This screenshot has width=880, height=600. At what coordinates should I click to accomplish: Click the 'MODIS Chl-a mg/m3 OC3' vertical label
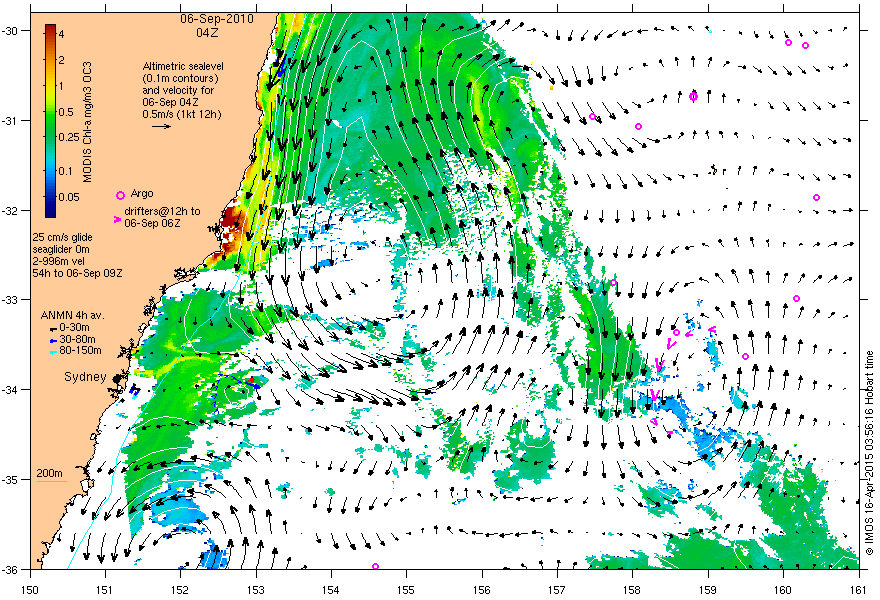87,122
